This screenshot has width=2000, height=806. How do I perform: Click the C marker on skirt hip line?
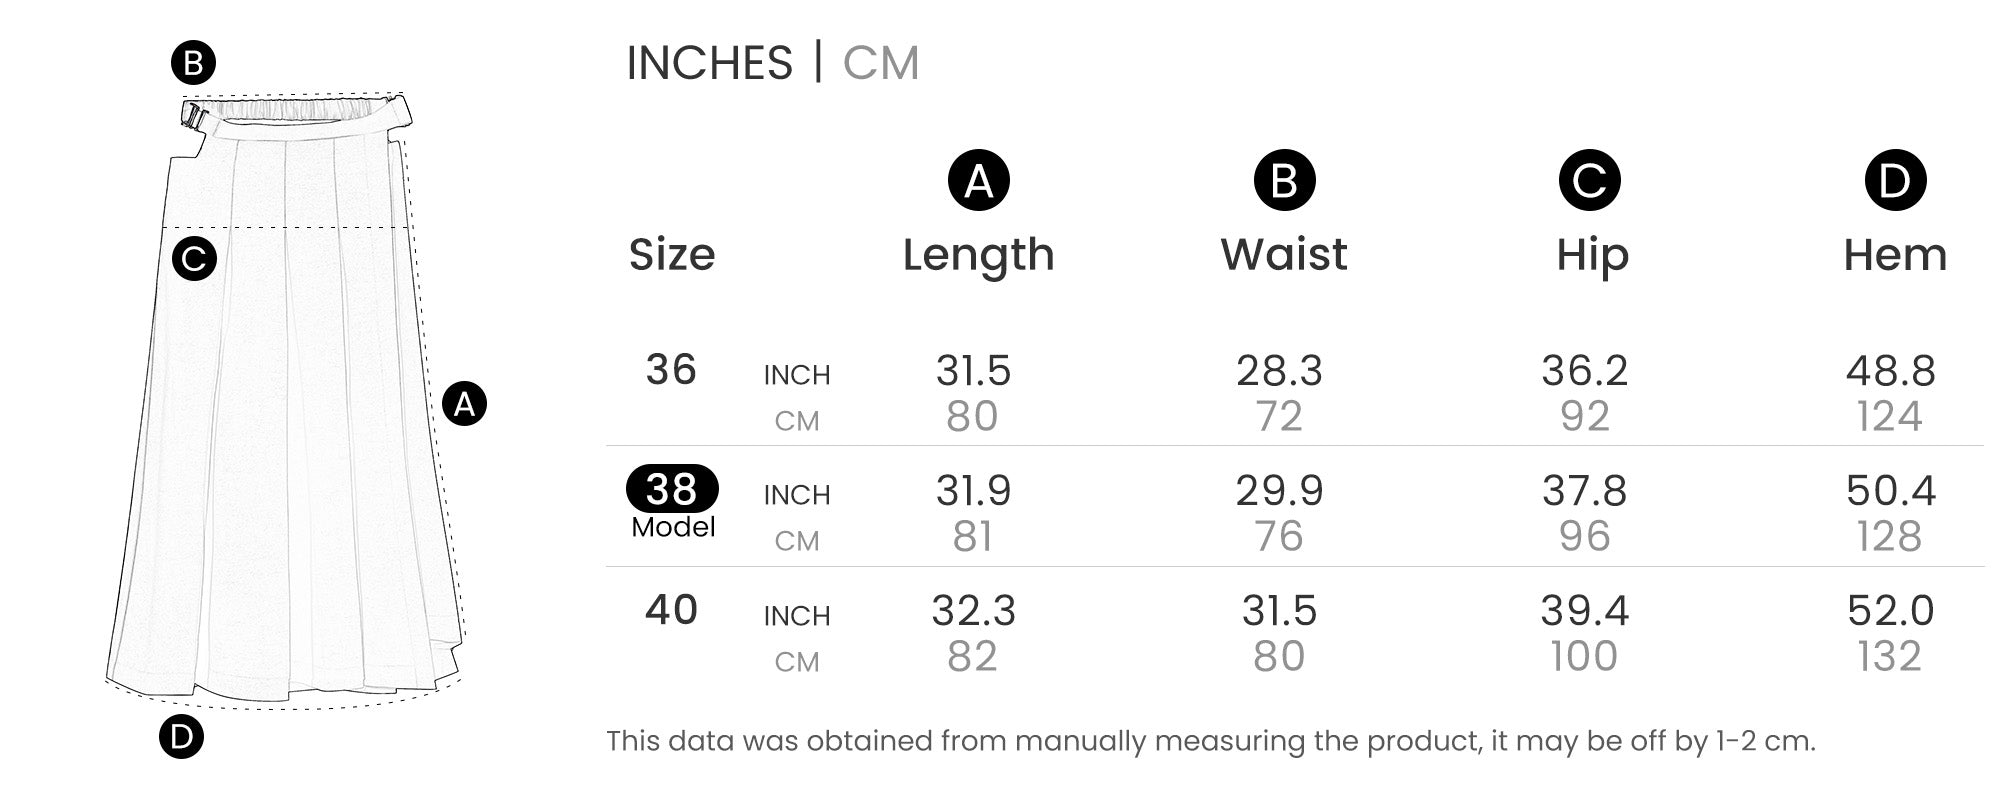(x=194, y=259)
